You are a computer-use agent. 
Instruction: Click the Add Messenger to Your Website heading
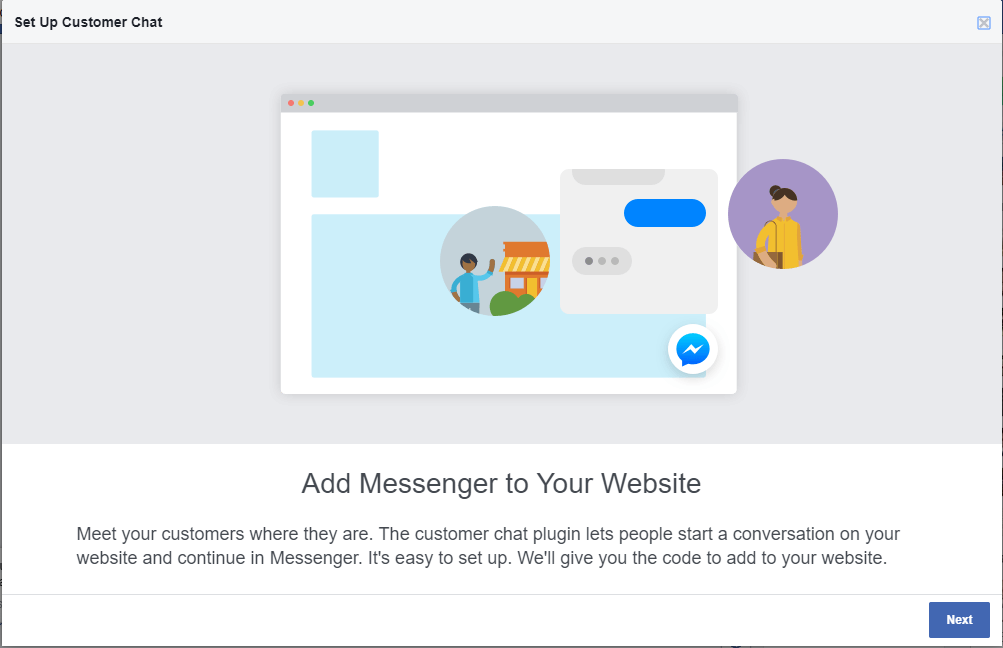click(x=502, y=484)
